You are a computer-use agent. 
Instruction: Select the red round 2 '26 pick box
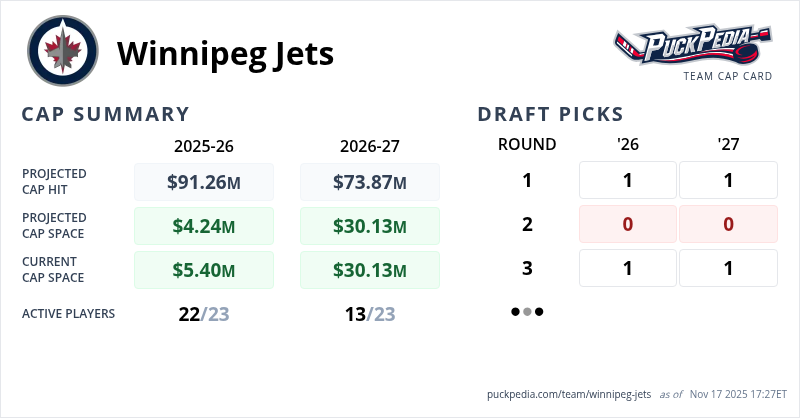click(628, 224)
